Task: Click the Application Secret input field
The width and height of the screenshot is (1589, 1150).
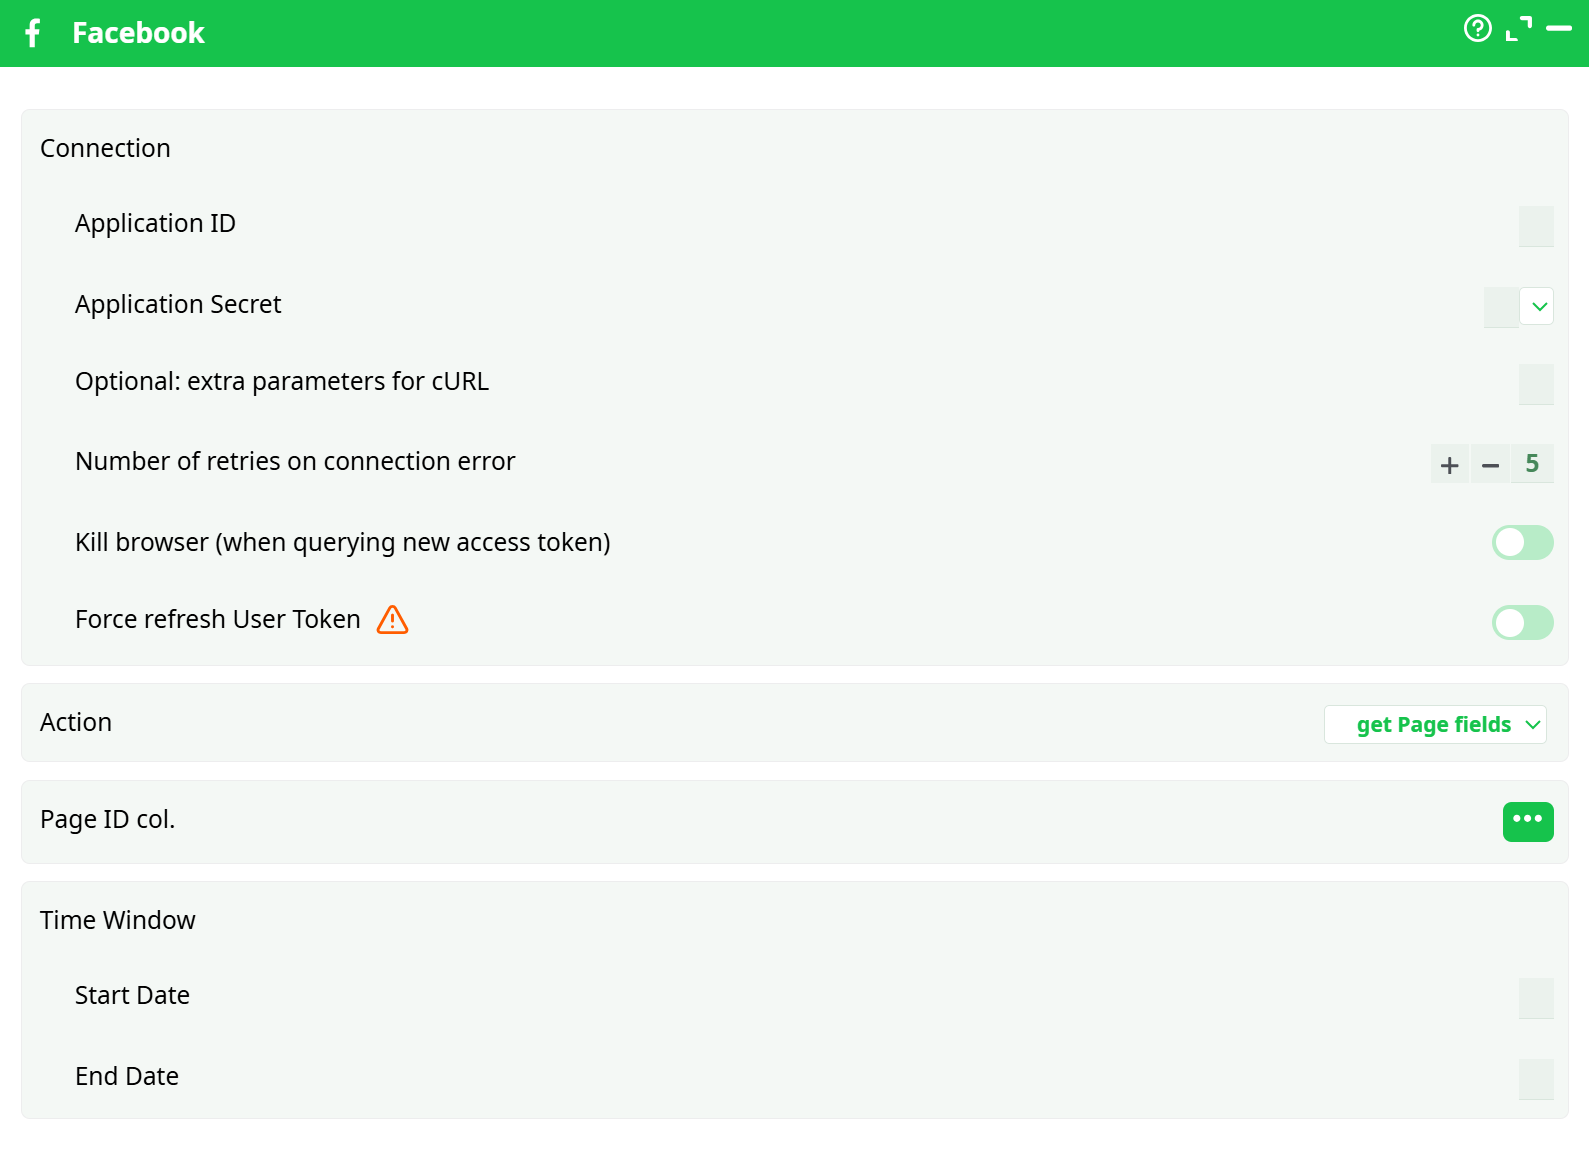Action: click(x=1500, y=307)
